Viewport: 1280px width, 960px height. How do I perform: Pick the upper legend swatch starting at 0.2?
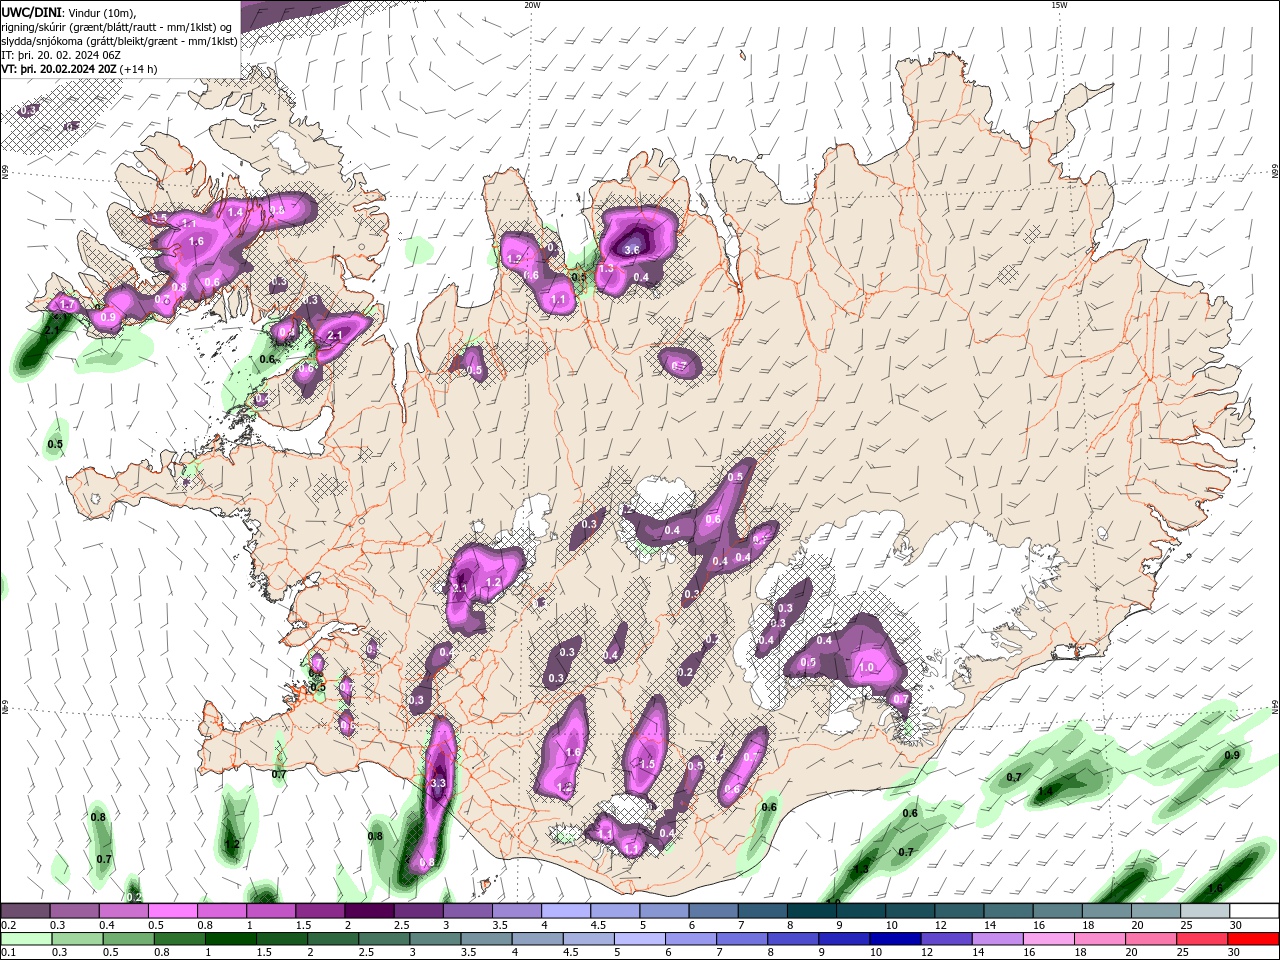tap(25, 911)
